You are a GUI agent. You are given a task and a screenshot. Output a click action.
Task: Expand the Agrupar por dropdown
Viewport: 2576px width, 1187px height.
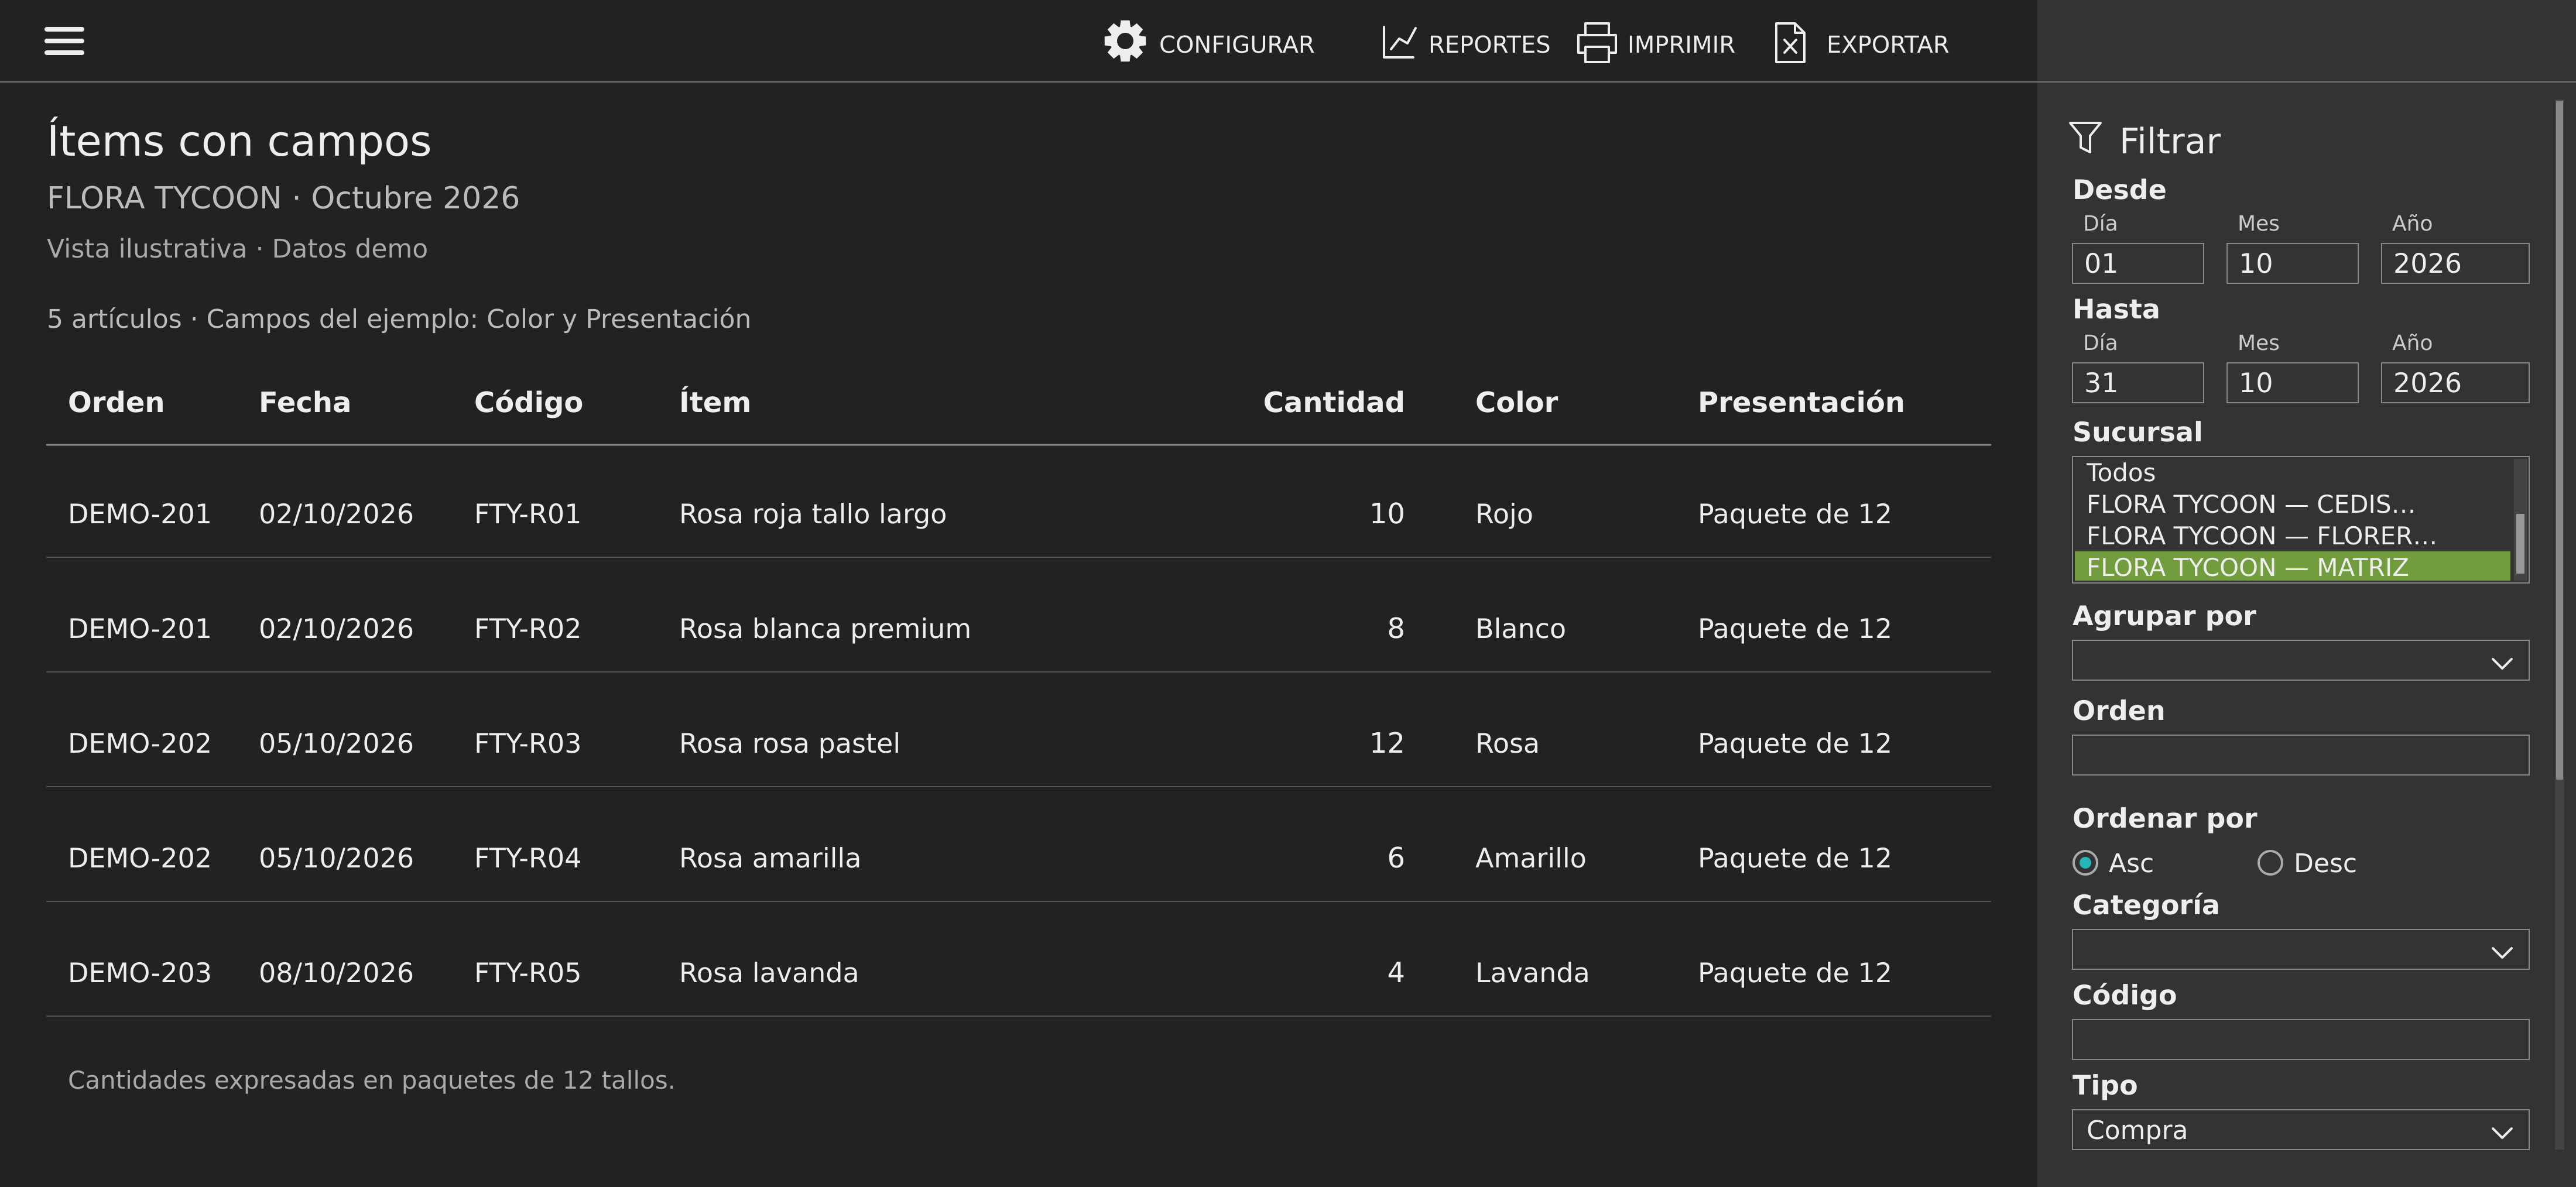(2300, 660)
